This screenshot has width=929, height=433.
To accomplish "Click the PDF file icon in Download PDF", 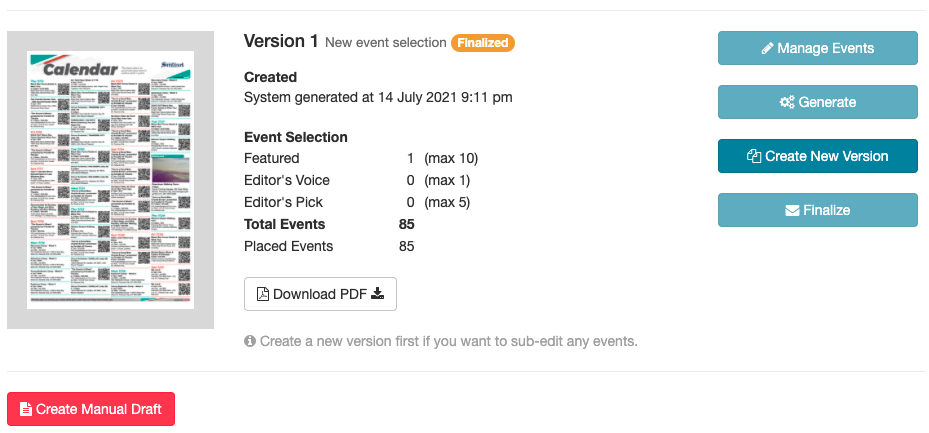I will 262,294.
